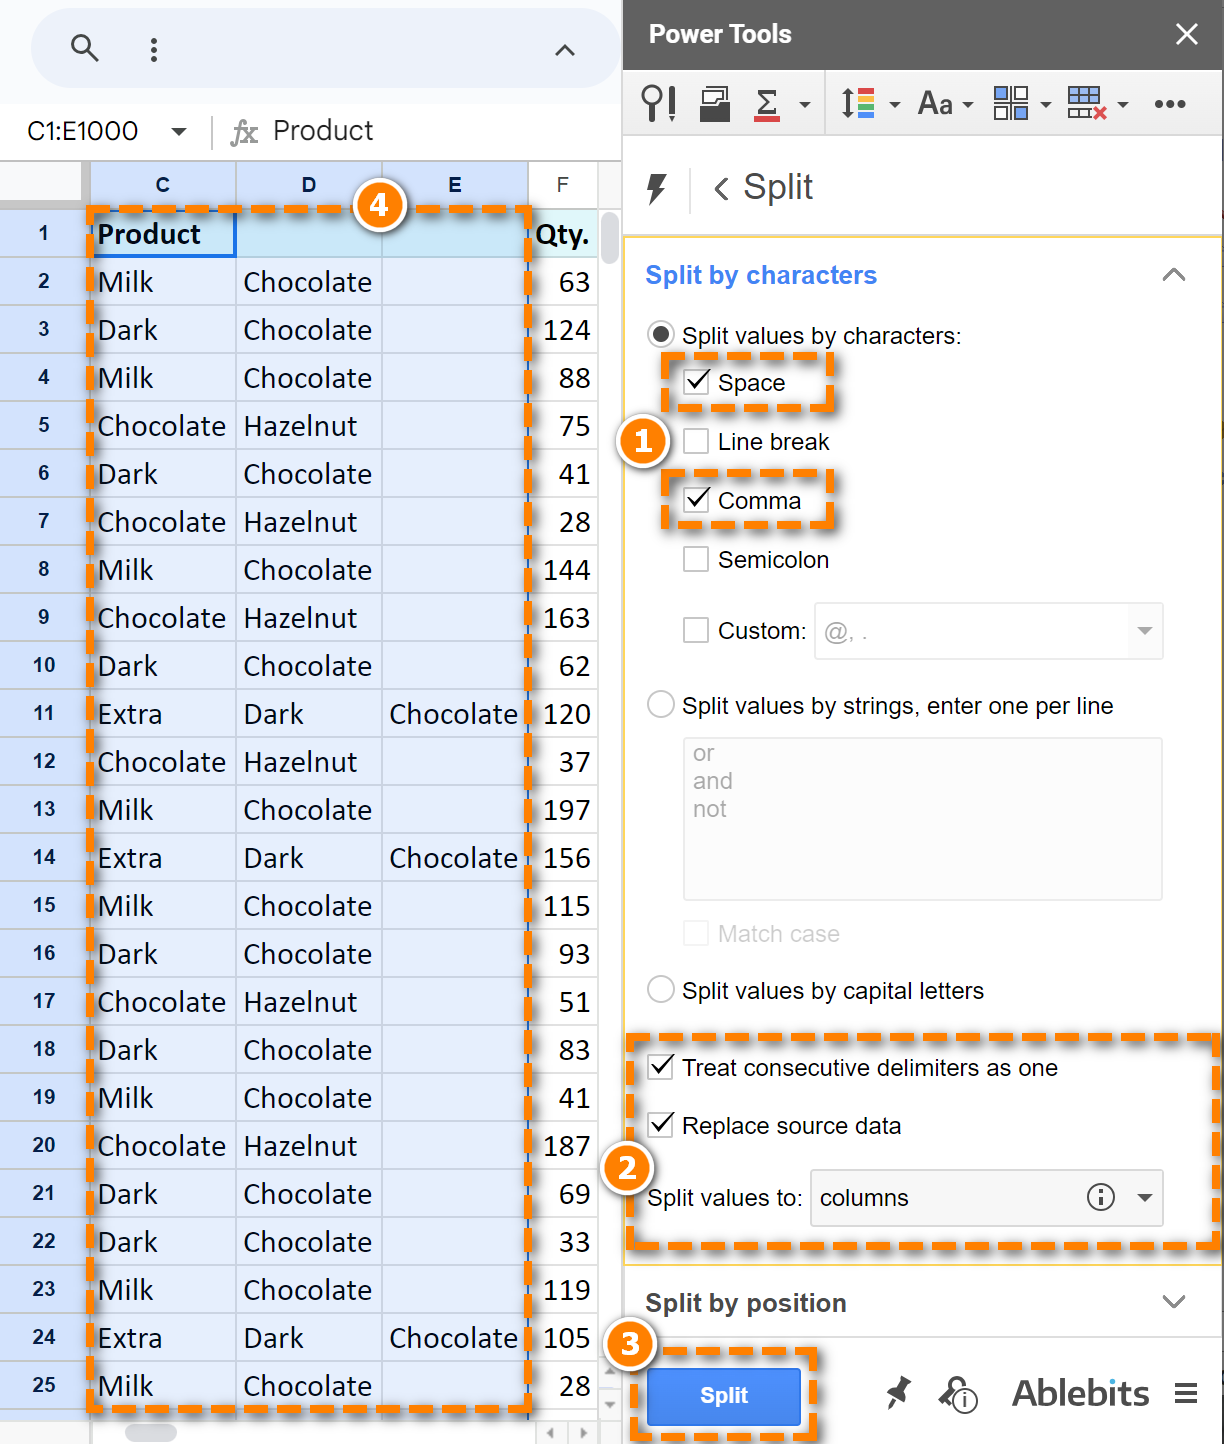Click the scroll left arrow of sheet
Image resolution: width=1224 pixels, height=1444 pixels.
click(x=549, y=1433)
